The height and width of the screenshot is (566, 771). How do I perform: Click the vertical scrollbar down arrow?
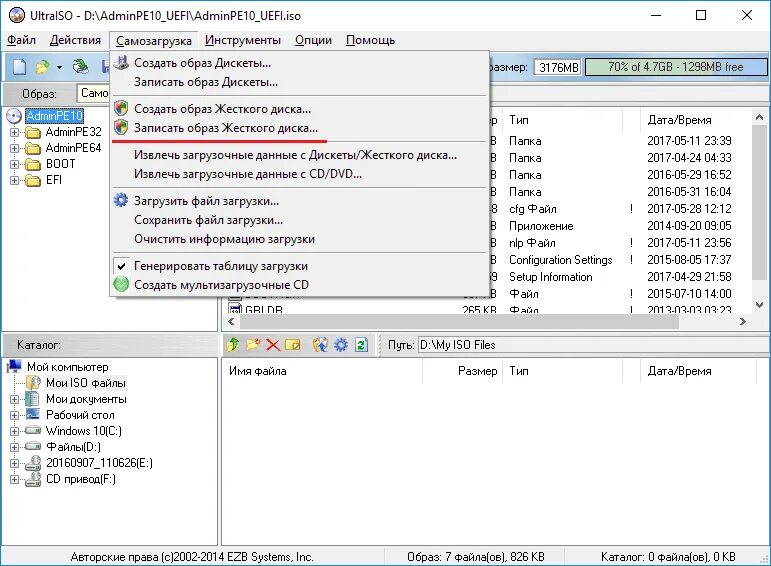759,305
